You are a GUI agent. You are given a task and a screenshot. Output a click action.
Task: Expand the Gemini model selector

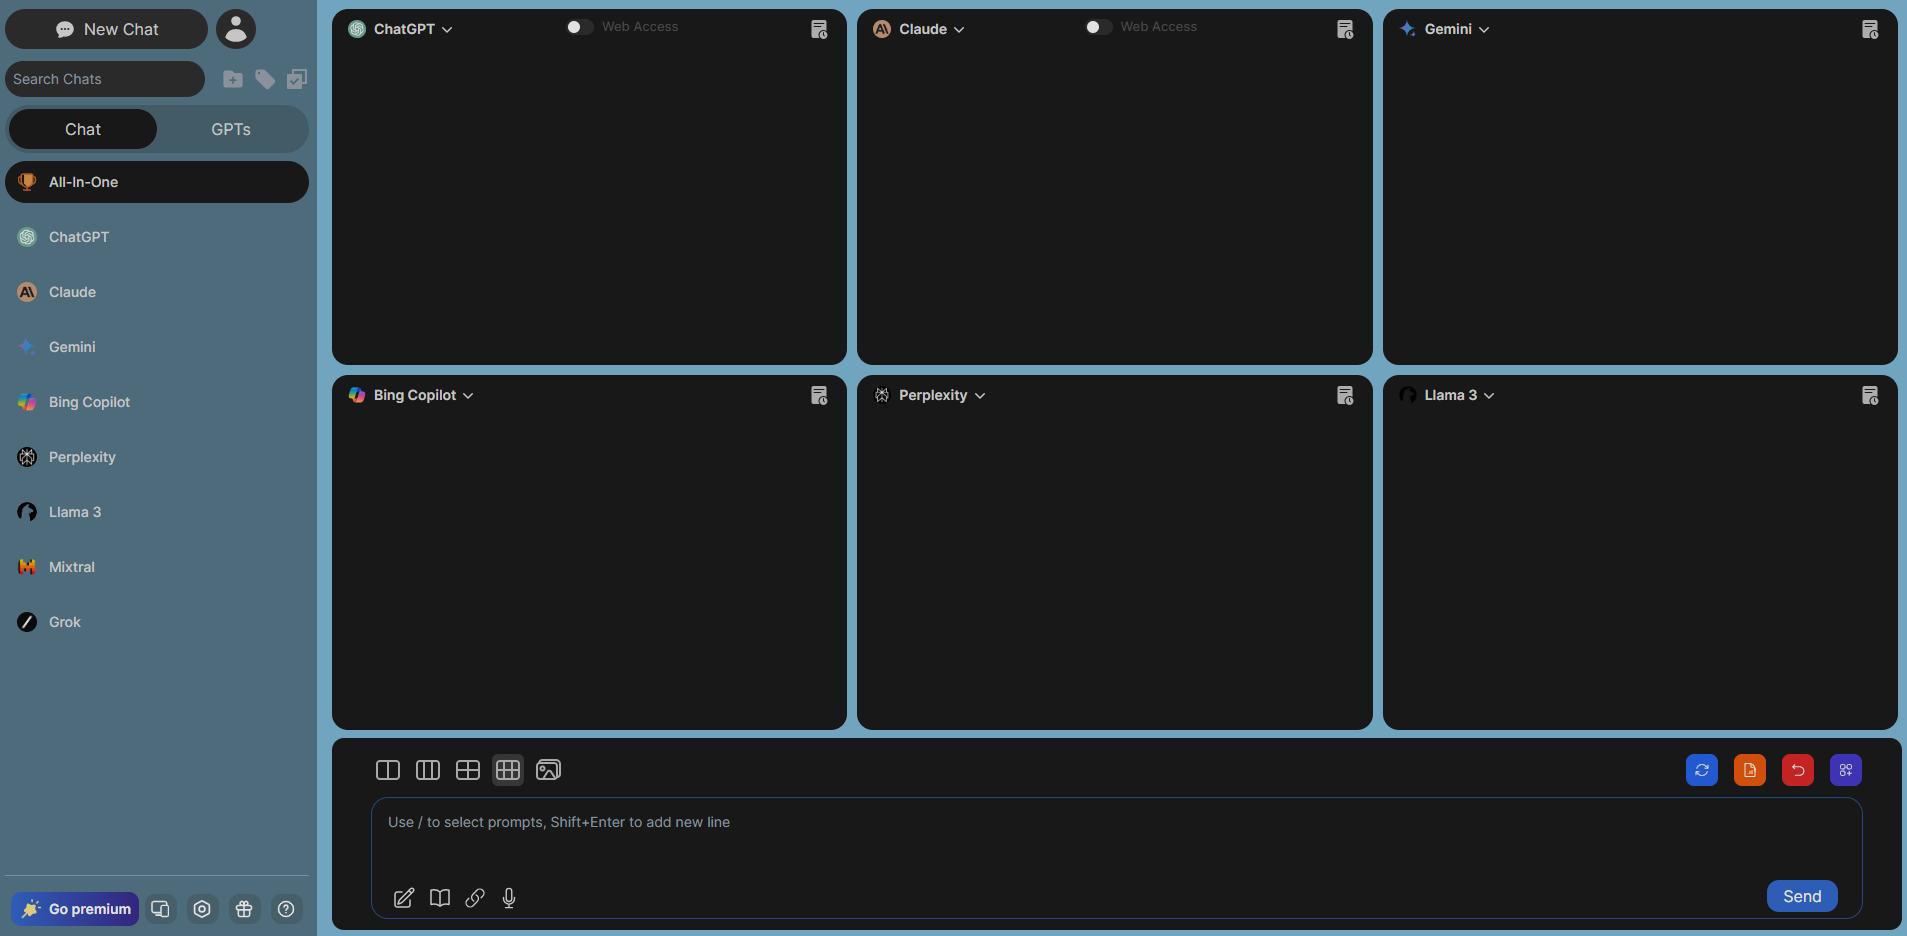click(1486, 29)
